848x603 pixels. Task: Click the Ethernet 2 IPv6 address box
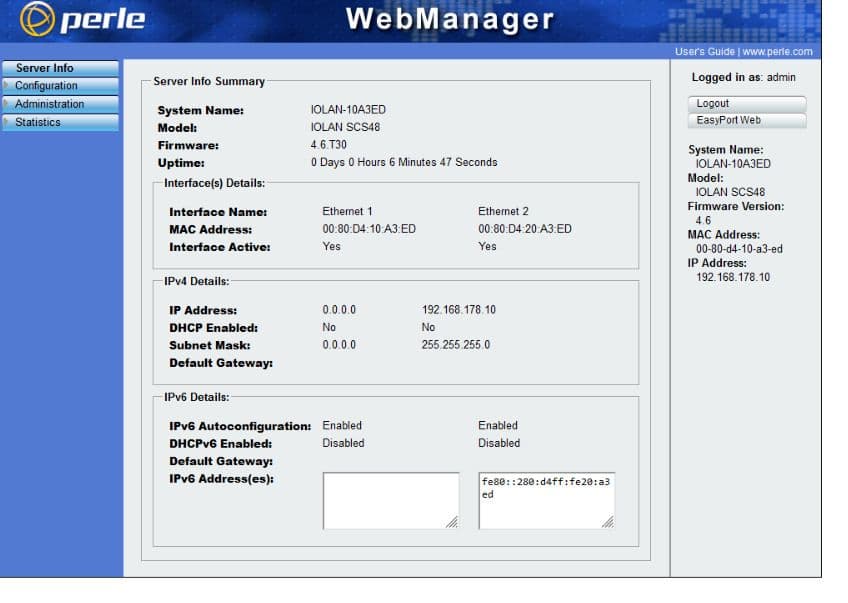click(540, 500)
